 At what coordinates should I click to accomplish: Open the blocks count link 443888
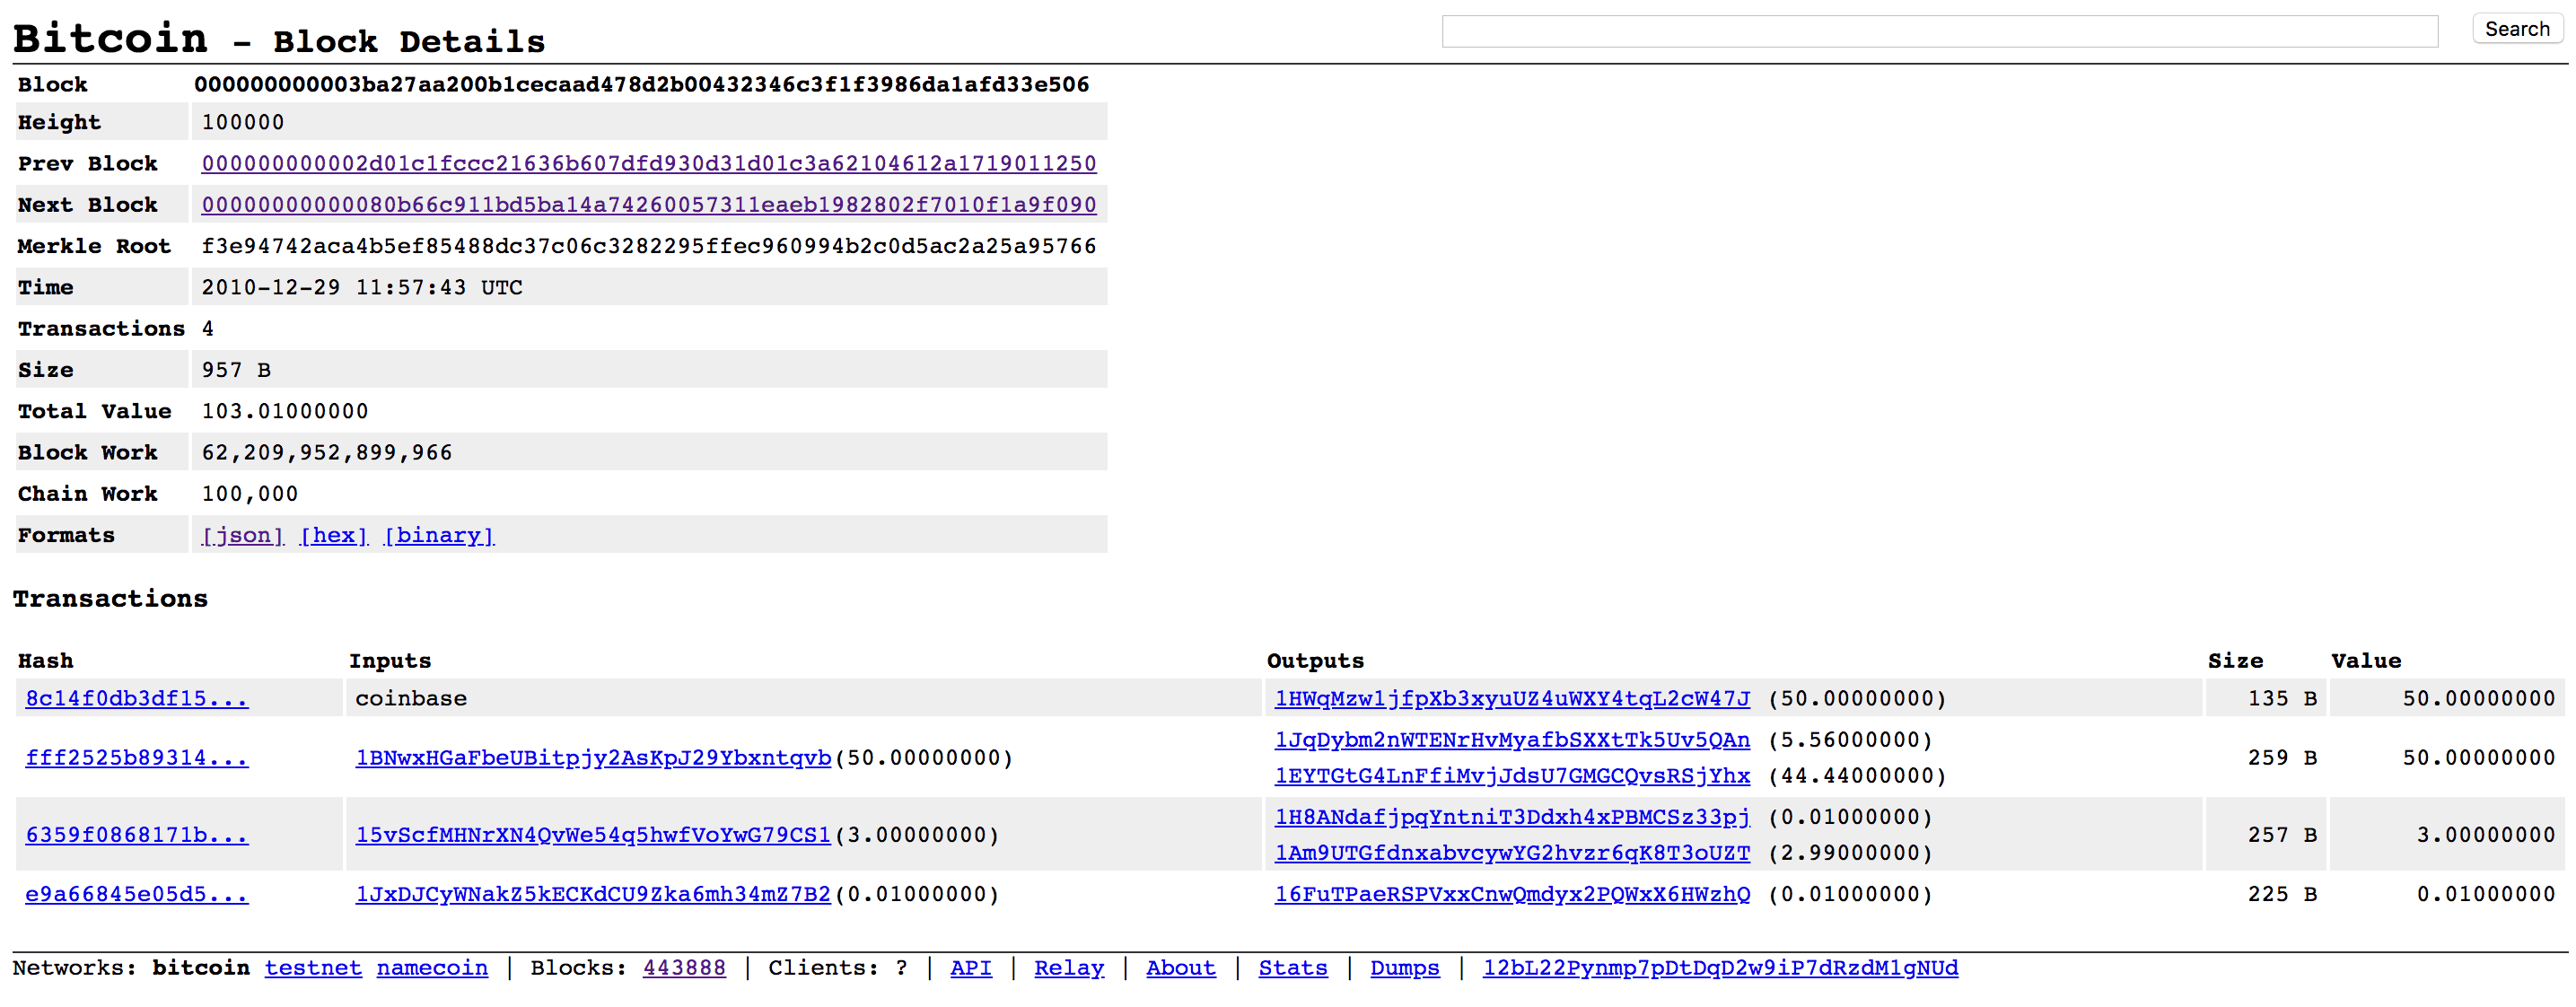coord(684,968)
